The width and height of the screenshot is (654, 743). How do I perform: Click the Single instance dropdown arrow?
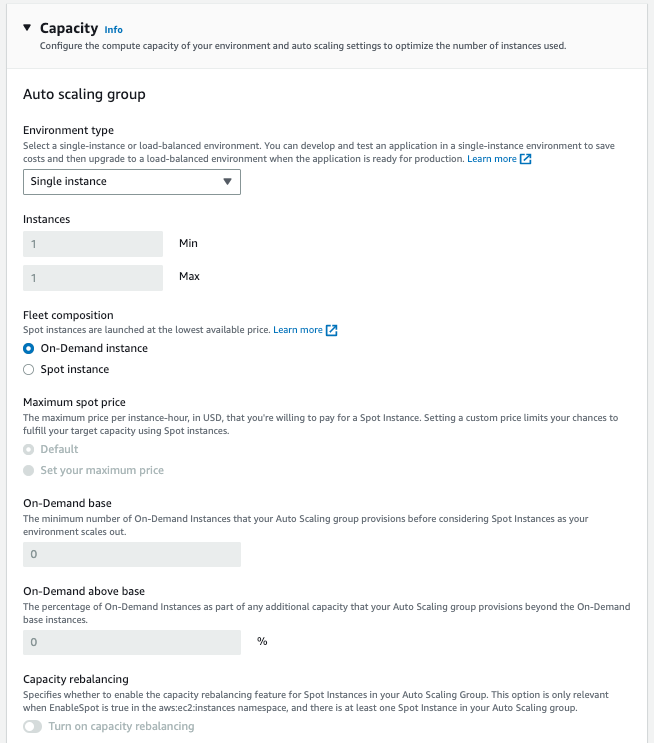click(227, 181)
